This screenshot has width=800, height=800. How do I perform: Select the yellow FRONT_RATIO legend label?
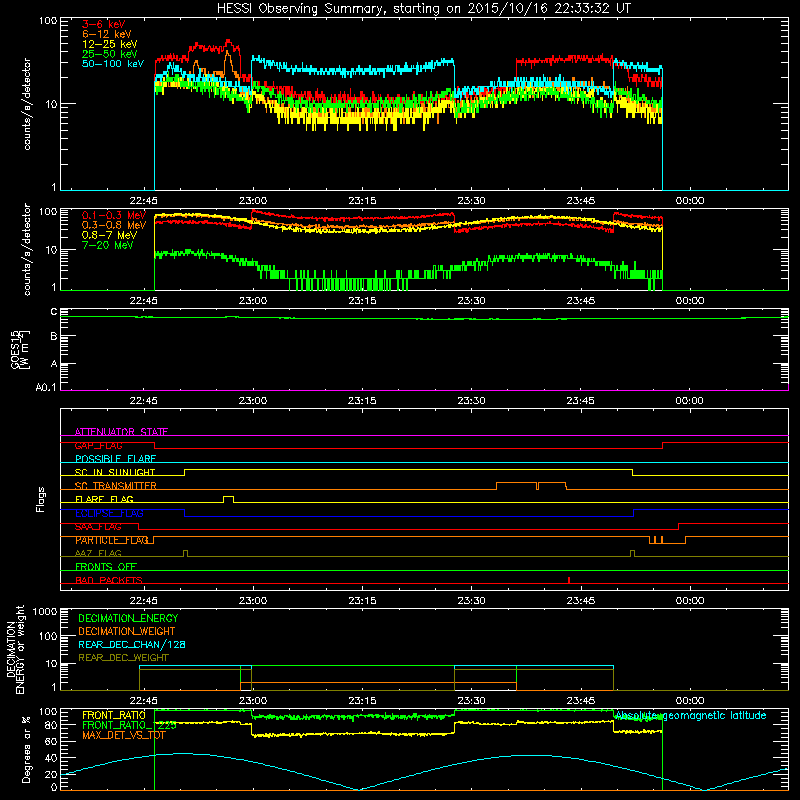tap(114, 715)
